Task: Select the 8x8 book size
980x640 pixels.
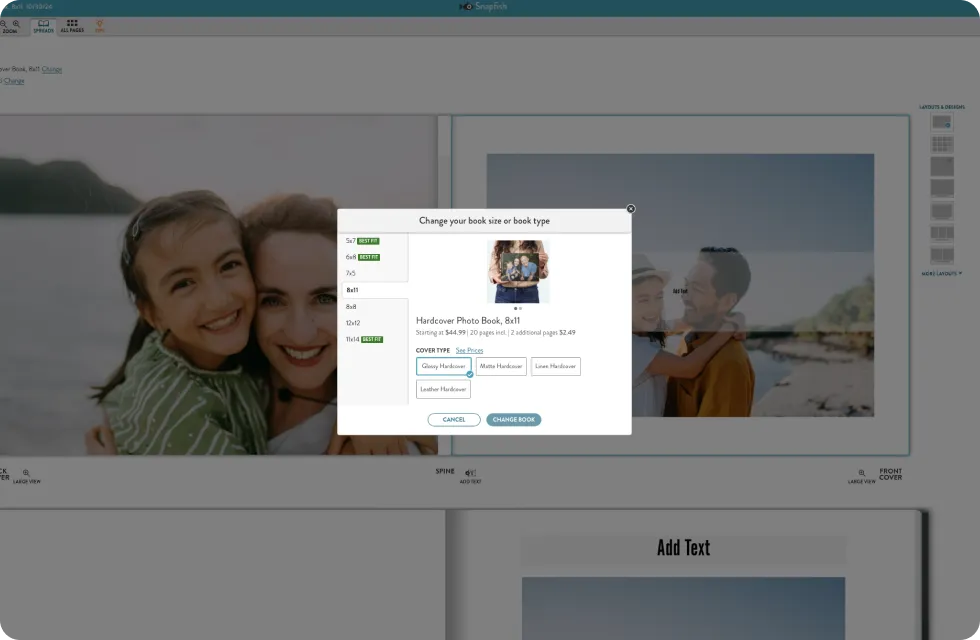Action: click(351, 306)
